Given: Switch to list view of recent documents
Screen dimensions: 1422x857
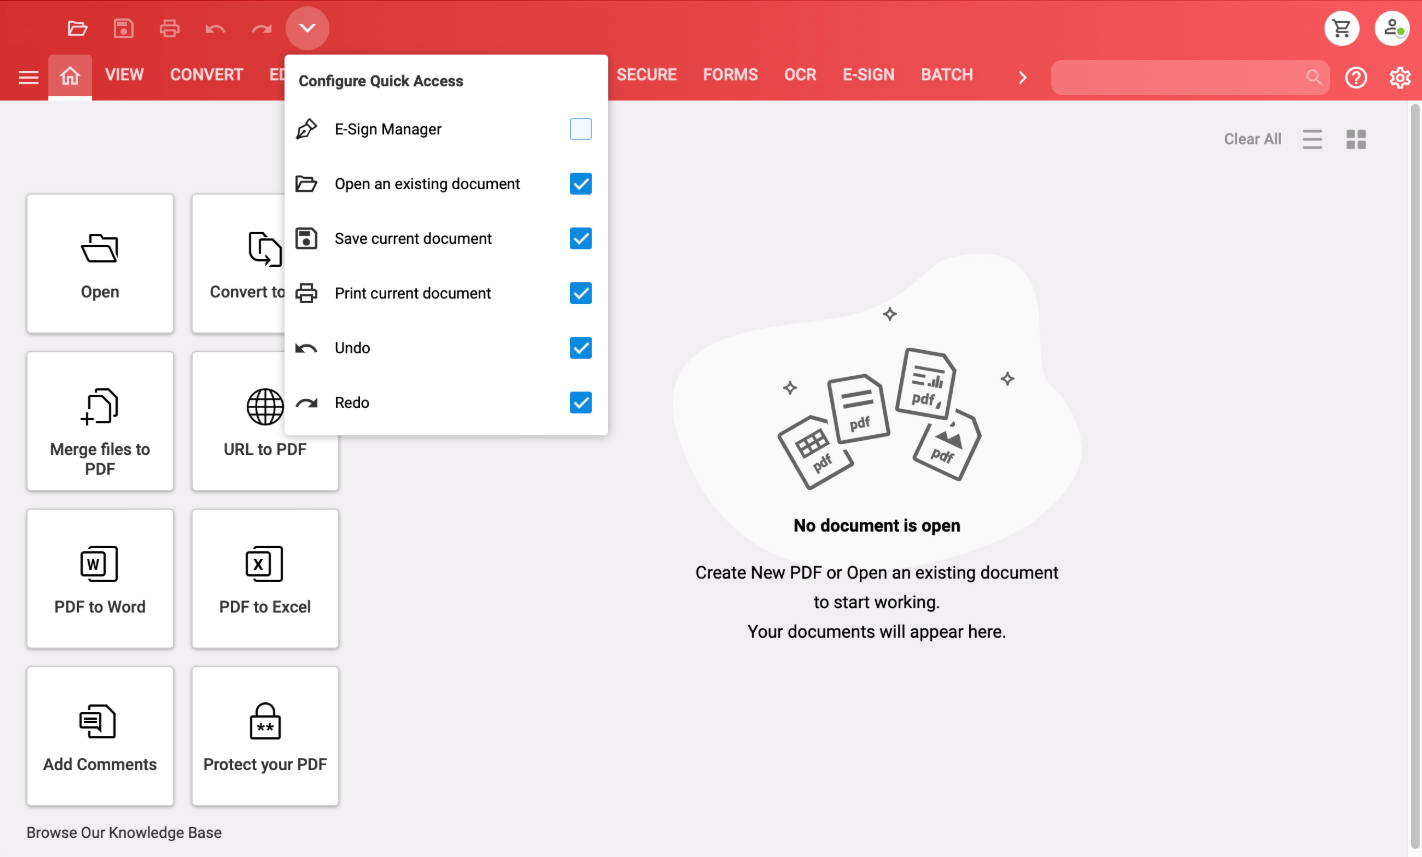Looking at the screenshot, I should click(1312, 139).
